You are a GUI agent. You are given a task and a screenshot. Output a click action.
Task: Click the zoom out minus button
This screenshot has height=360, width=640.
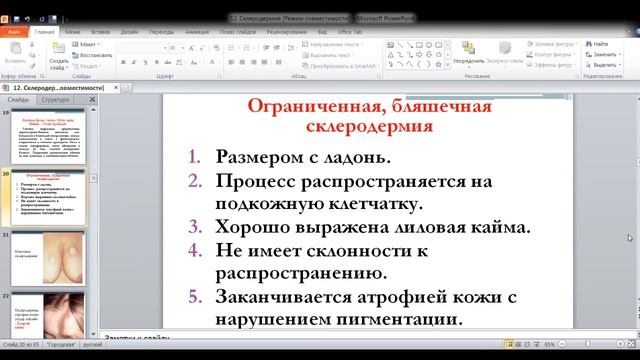(x=562, y=344)
